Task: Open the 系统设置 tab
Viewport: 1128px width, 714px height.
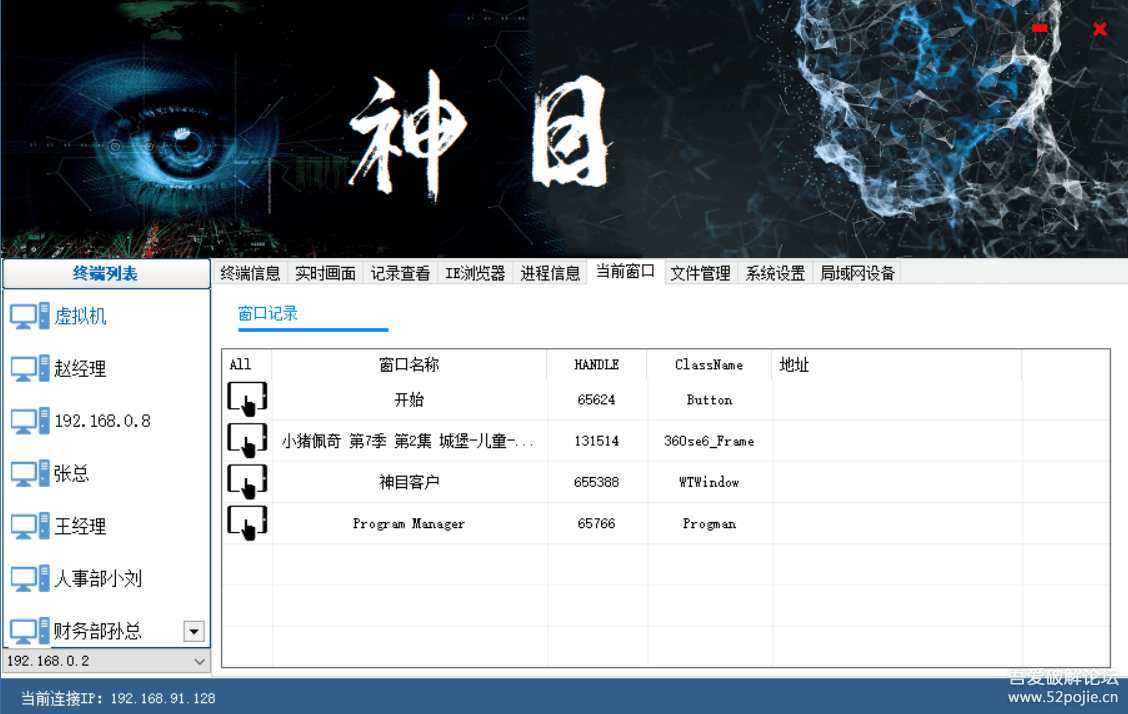Action: click(775, 271)
